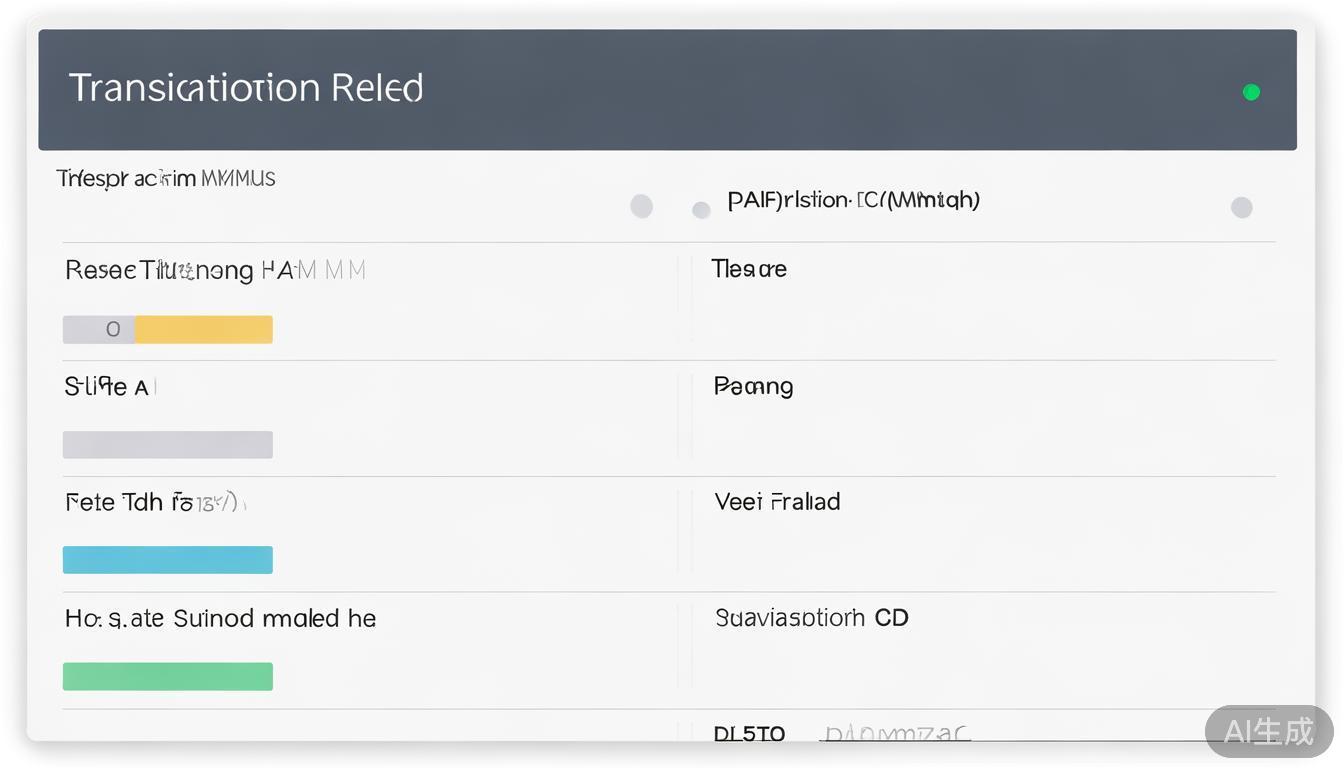This screenshot has width=1344, height=768.
Task: Open the Triespr ackrim MMMUS tab
Action: tap(166, 179)
